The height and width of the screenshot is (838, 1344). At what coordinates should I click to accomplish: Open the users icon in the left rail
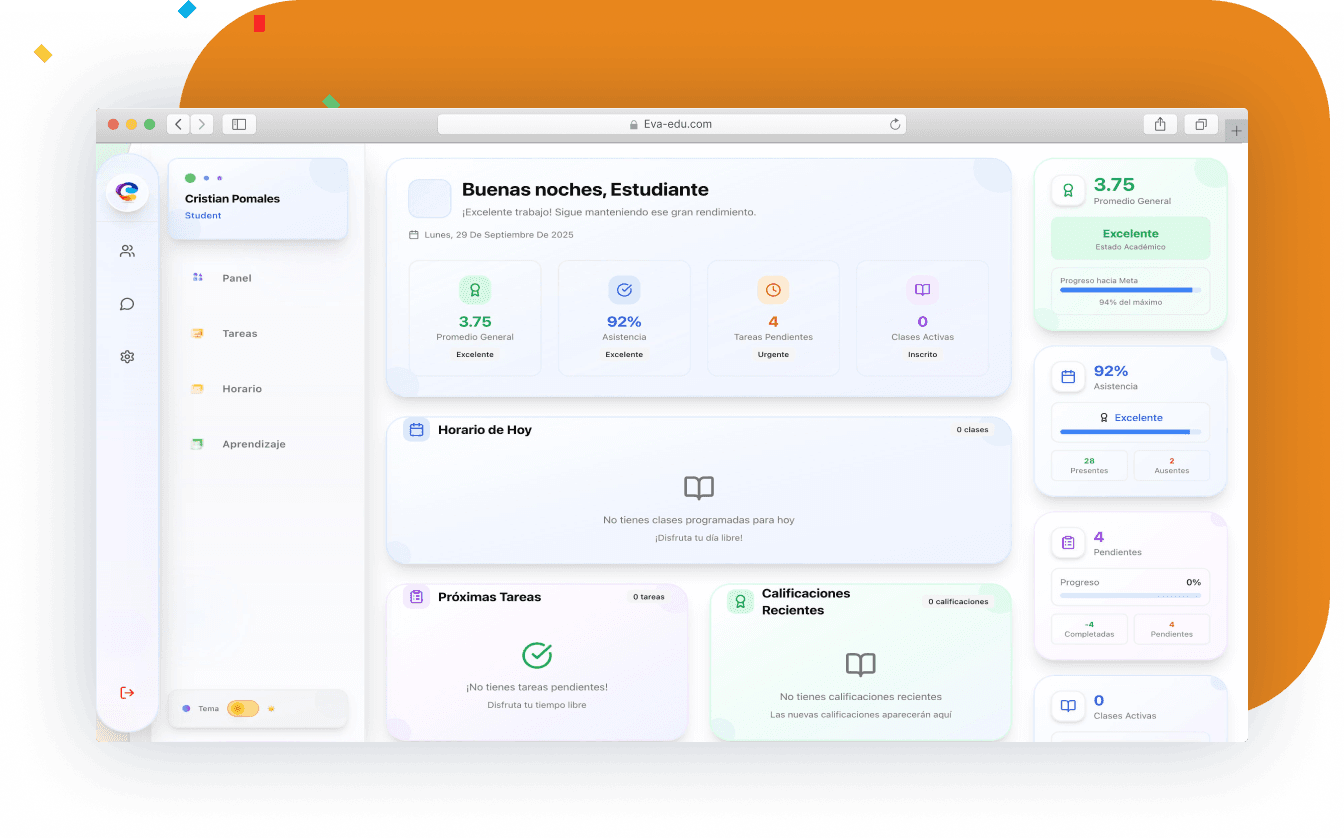(127, 251)
